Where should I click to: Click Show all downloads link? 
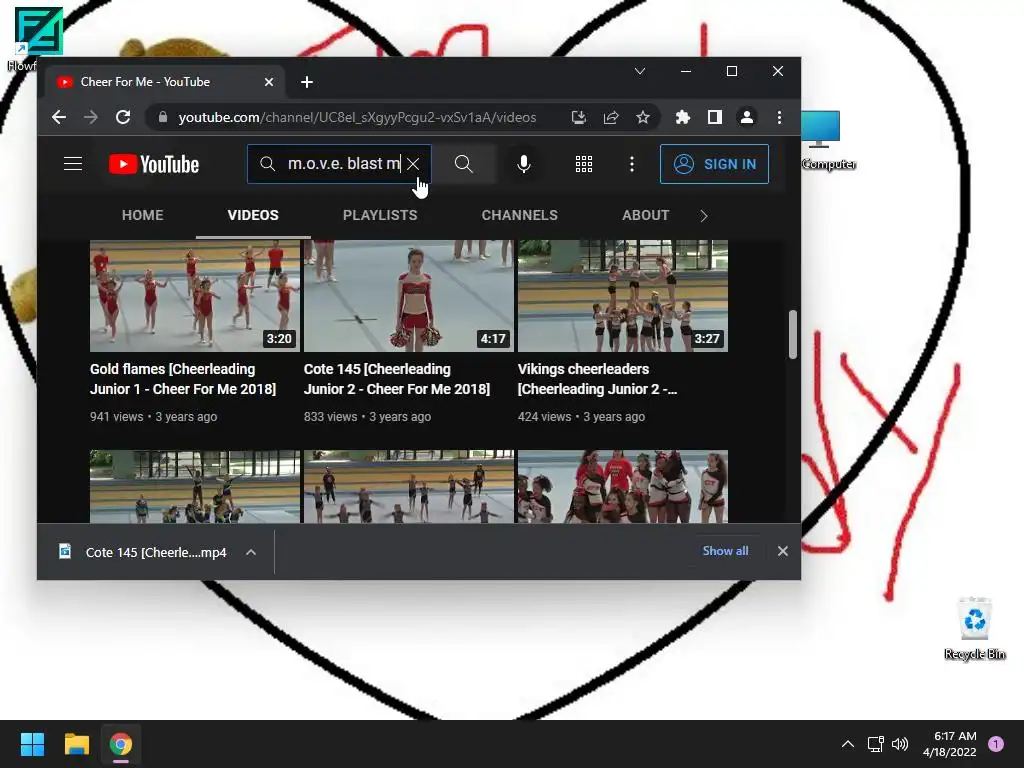click(726, 551)
